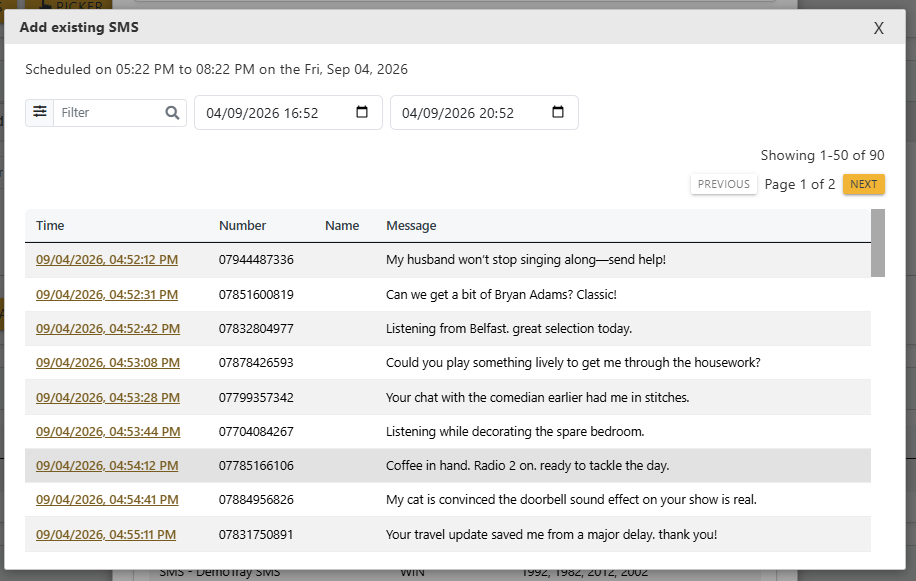The image size is (916, 581).
Task: Close the Add existing SMS dialog
Action: point(879,28)
